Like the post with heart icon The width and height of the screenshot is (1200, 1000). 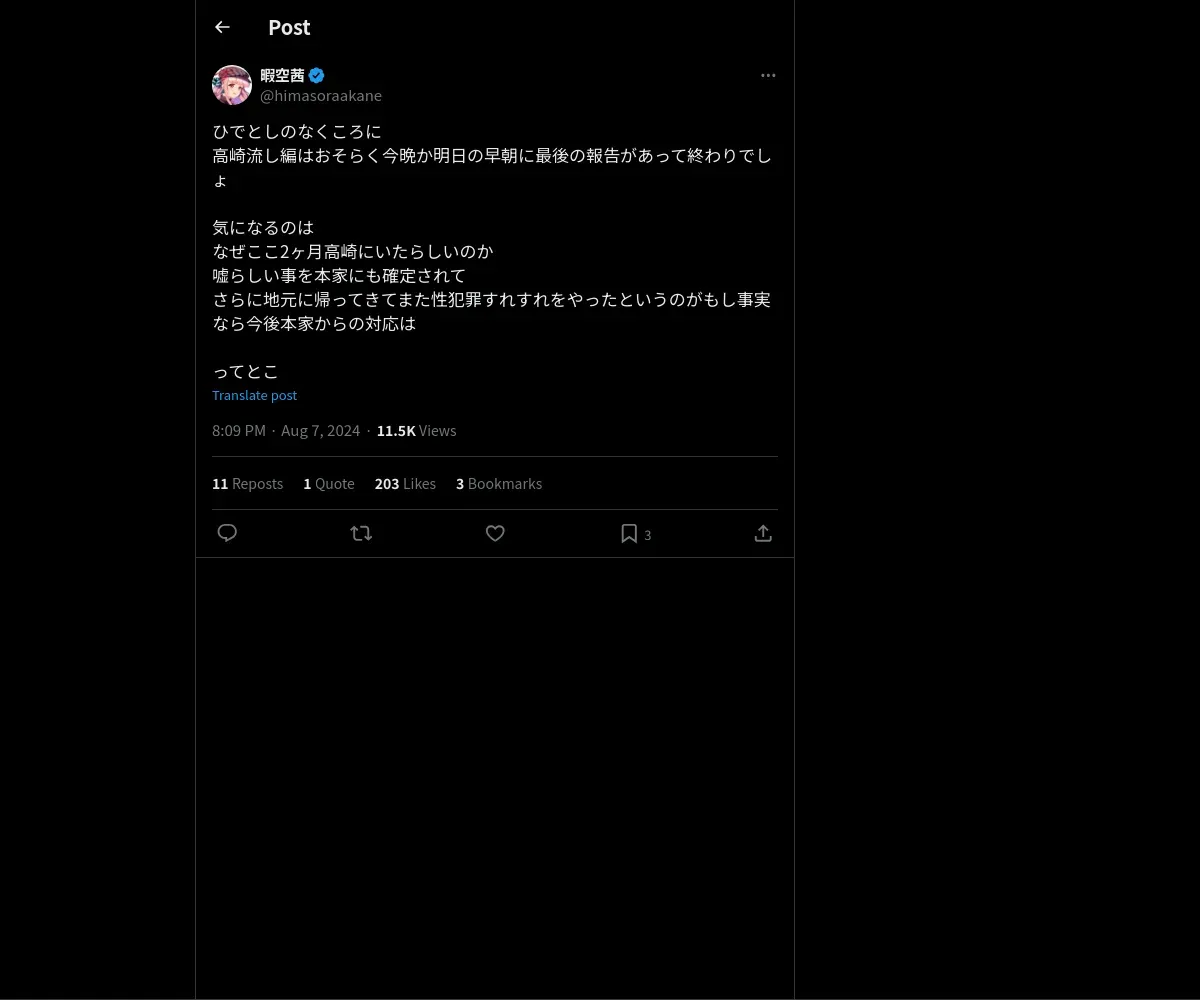coord(495,533)
